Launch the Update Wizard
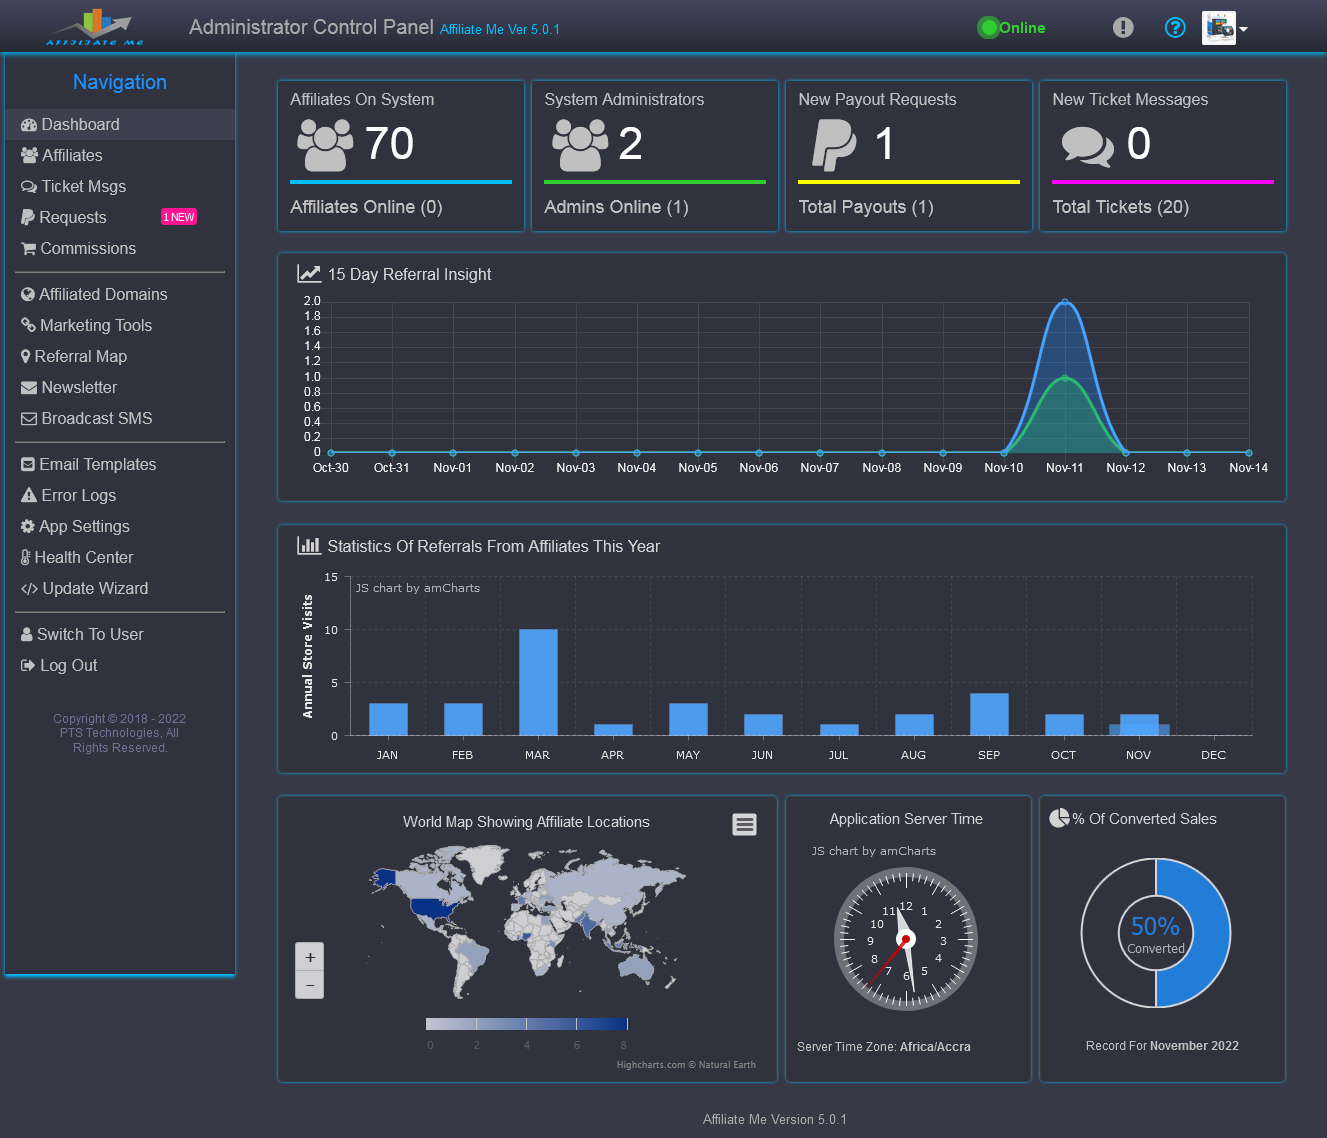Image resolution: width=1327 pixels, height=1138 pixels. 95,588
